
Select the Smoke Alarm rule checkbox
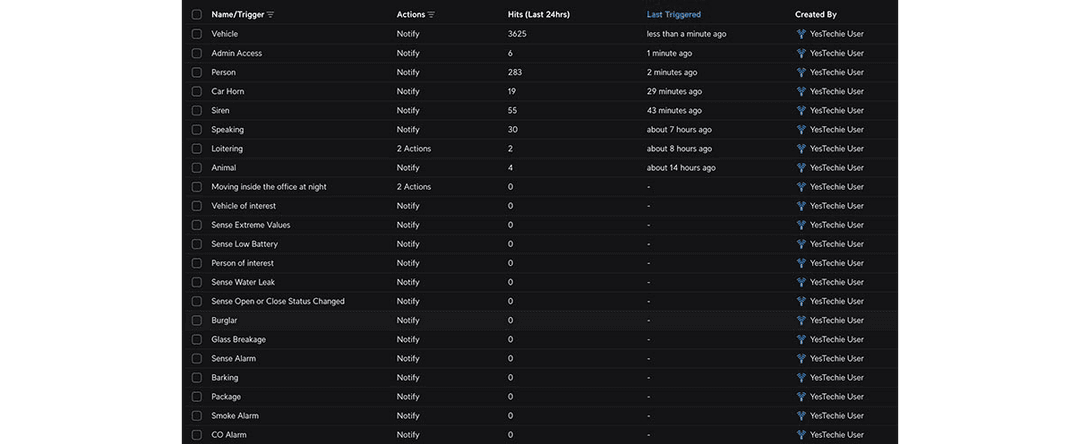point(197,416)
